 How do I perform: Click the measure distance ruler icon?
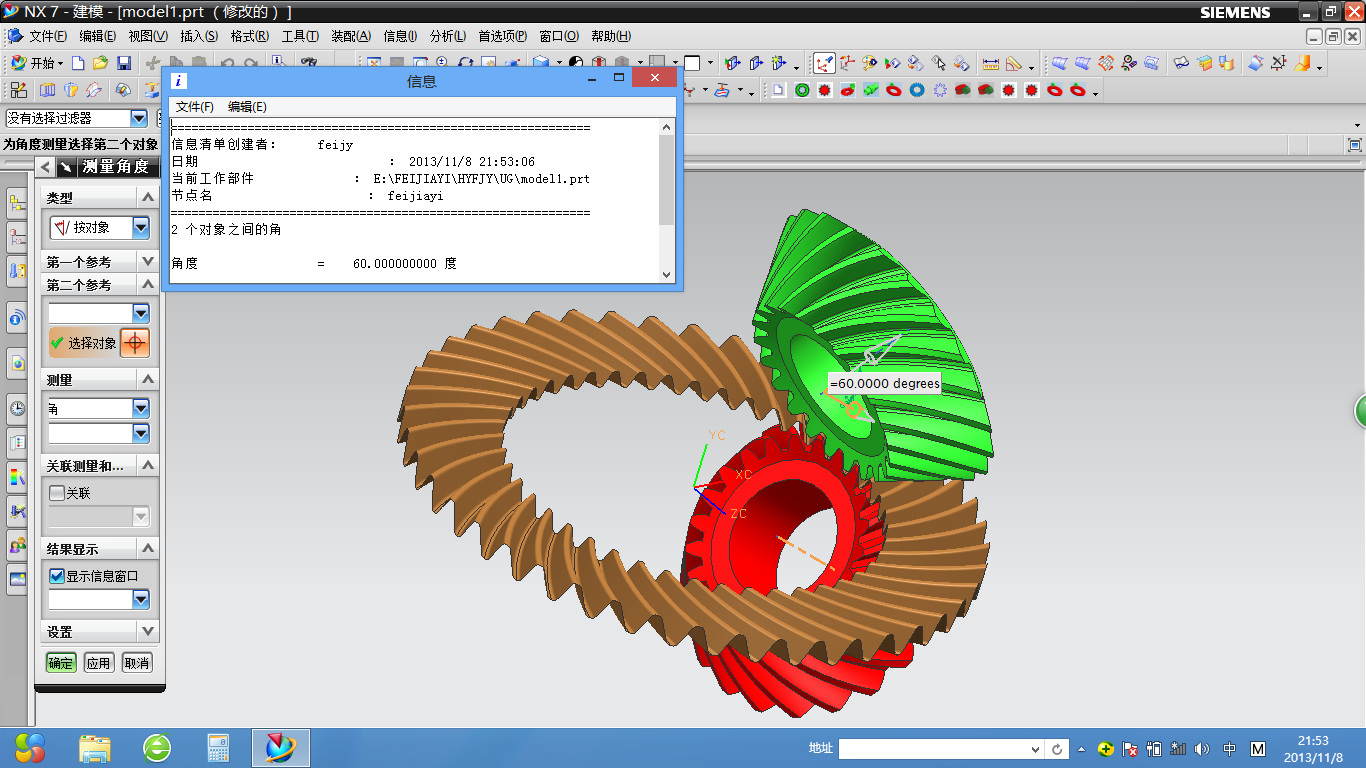coord(991,63)
